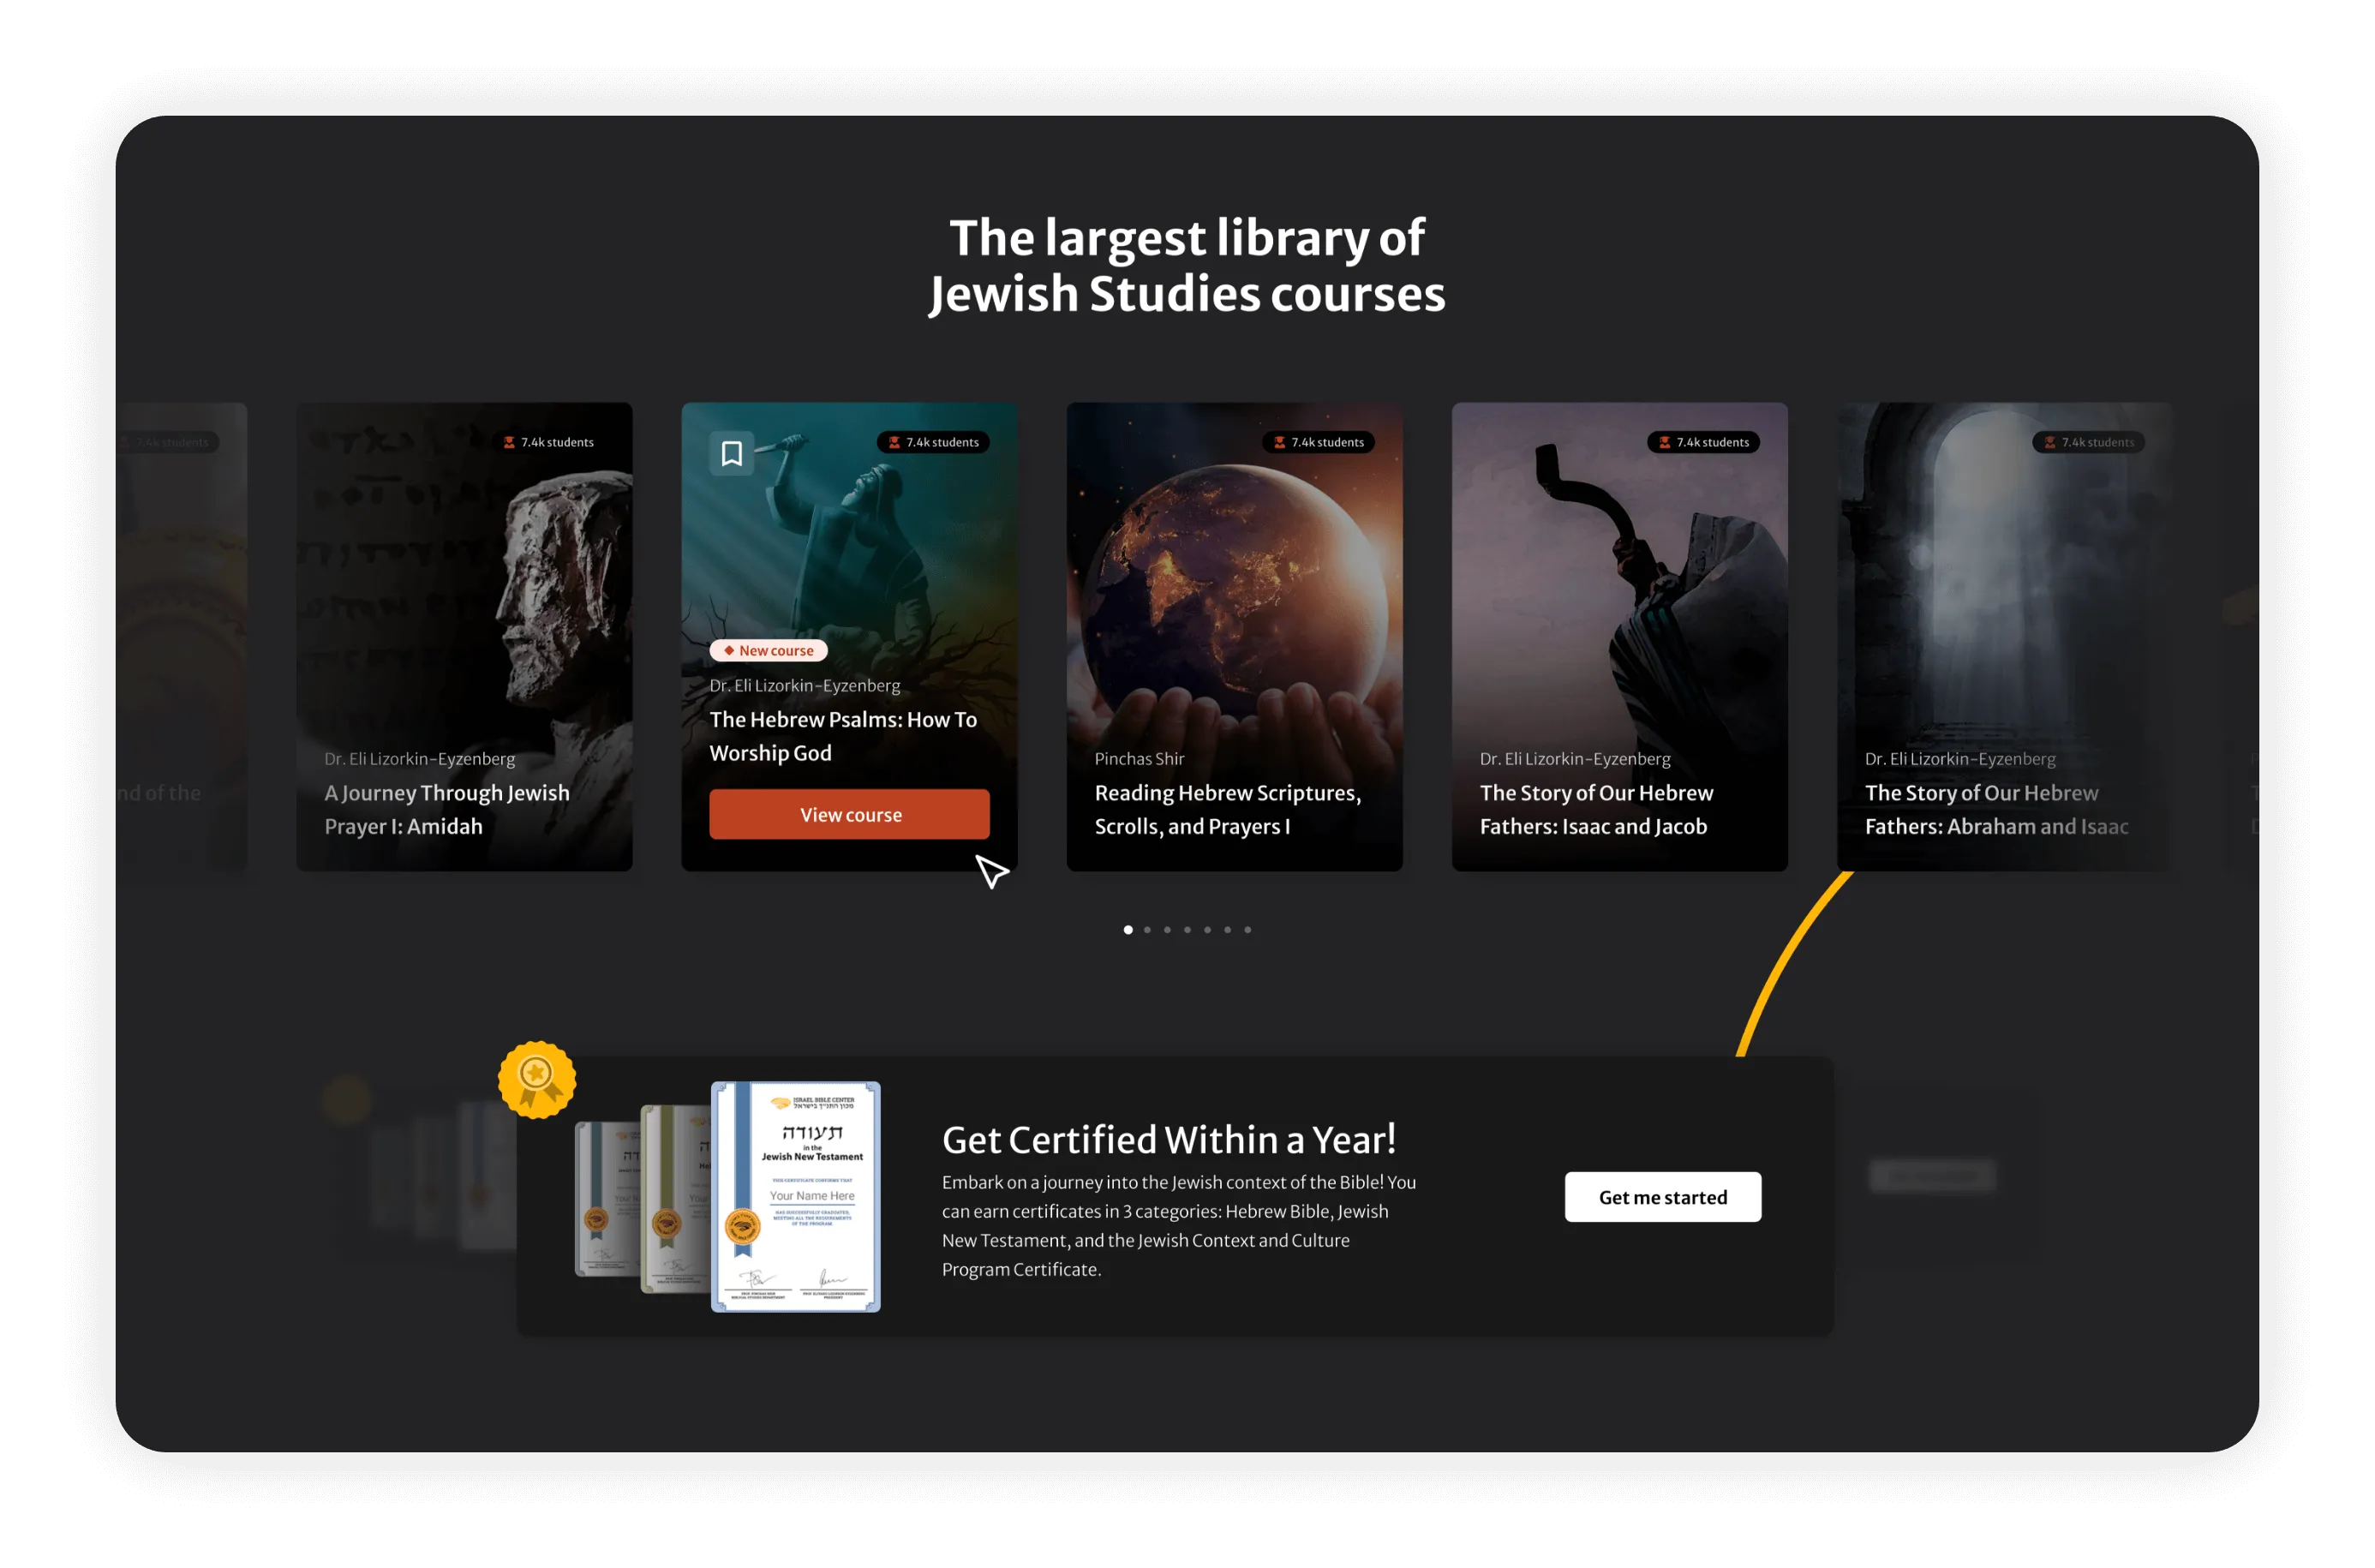The image size is (2375, 1568).
Task: Select the fourth carousel pagination dot
Action: click(1187, 930)
